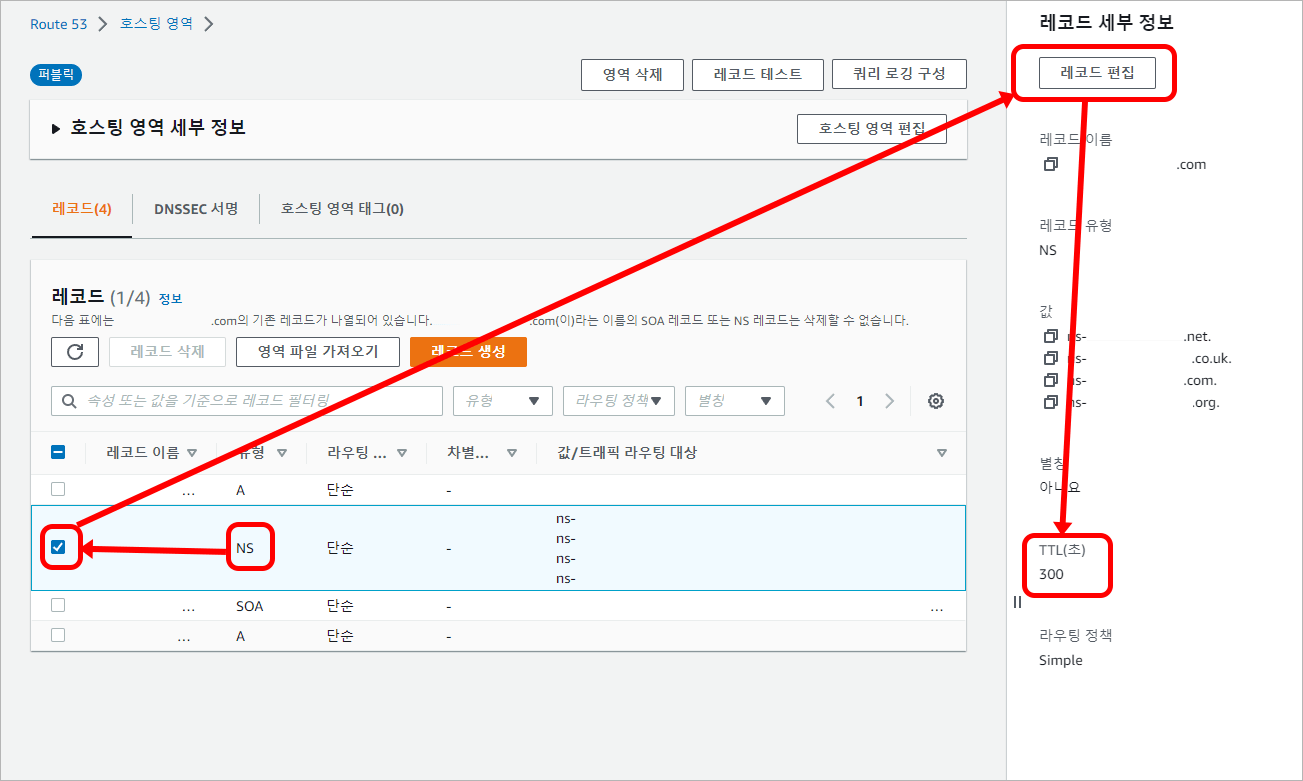Viewport: 1303px width, 781px height.
Task: Click the TTL value 300
Action: click(x=1051, y=575)
